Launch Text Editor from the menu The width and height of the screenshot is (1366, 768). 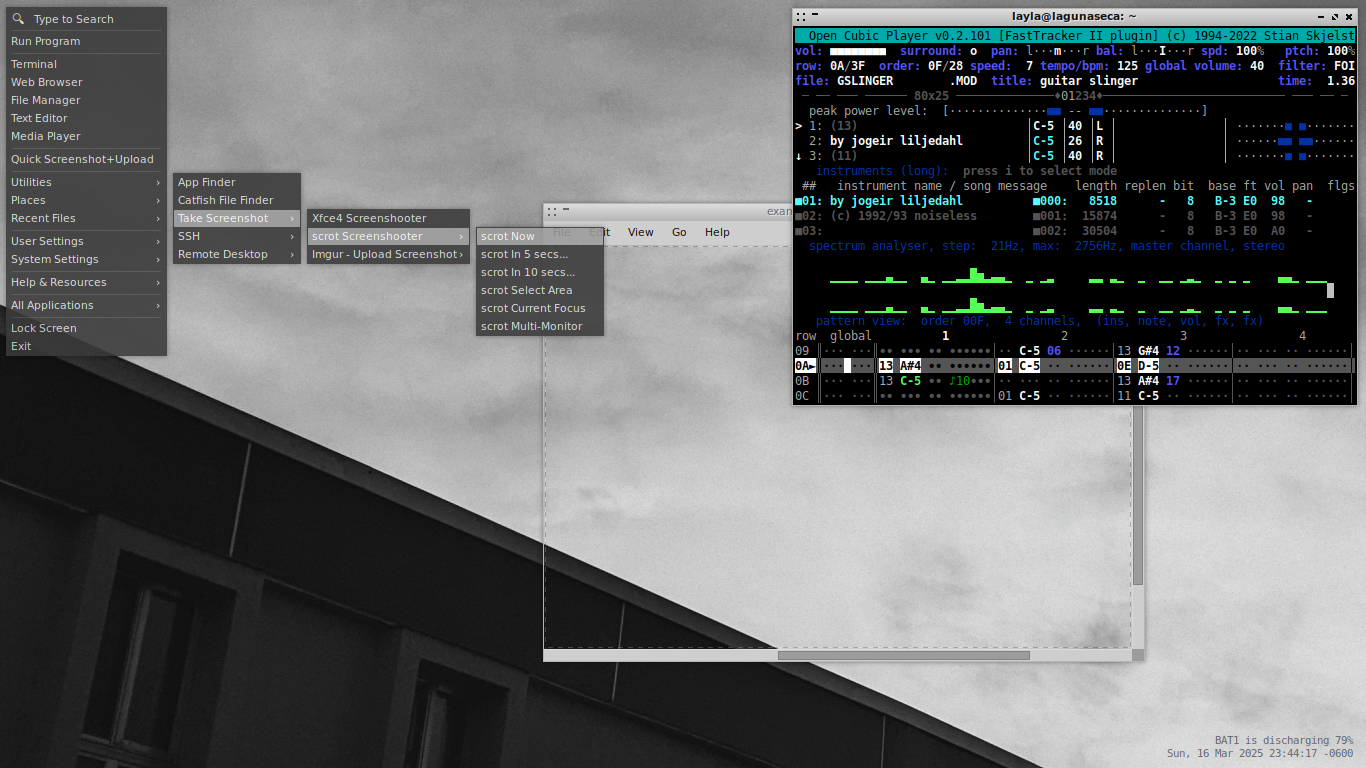click(x=86, y=118)
